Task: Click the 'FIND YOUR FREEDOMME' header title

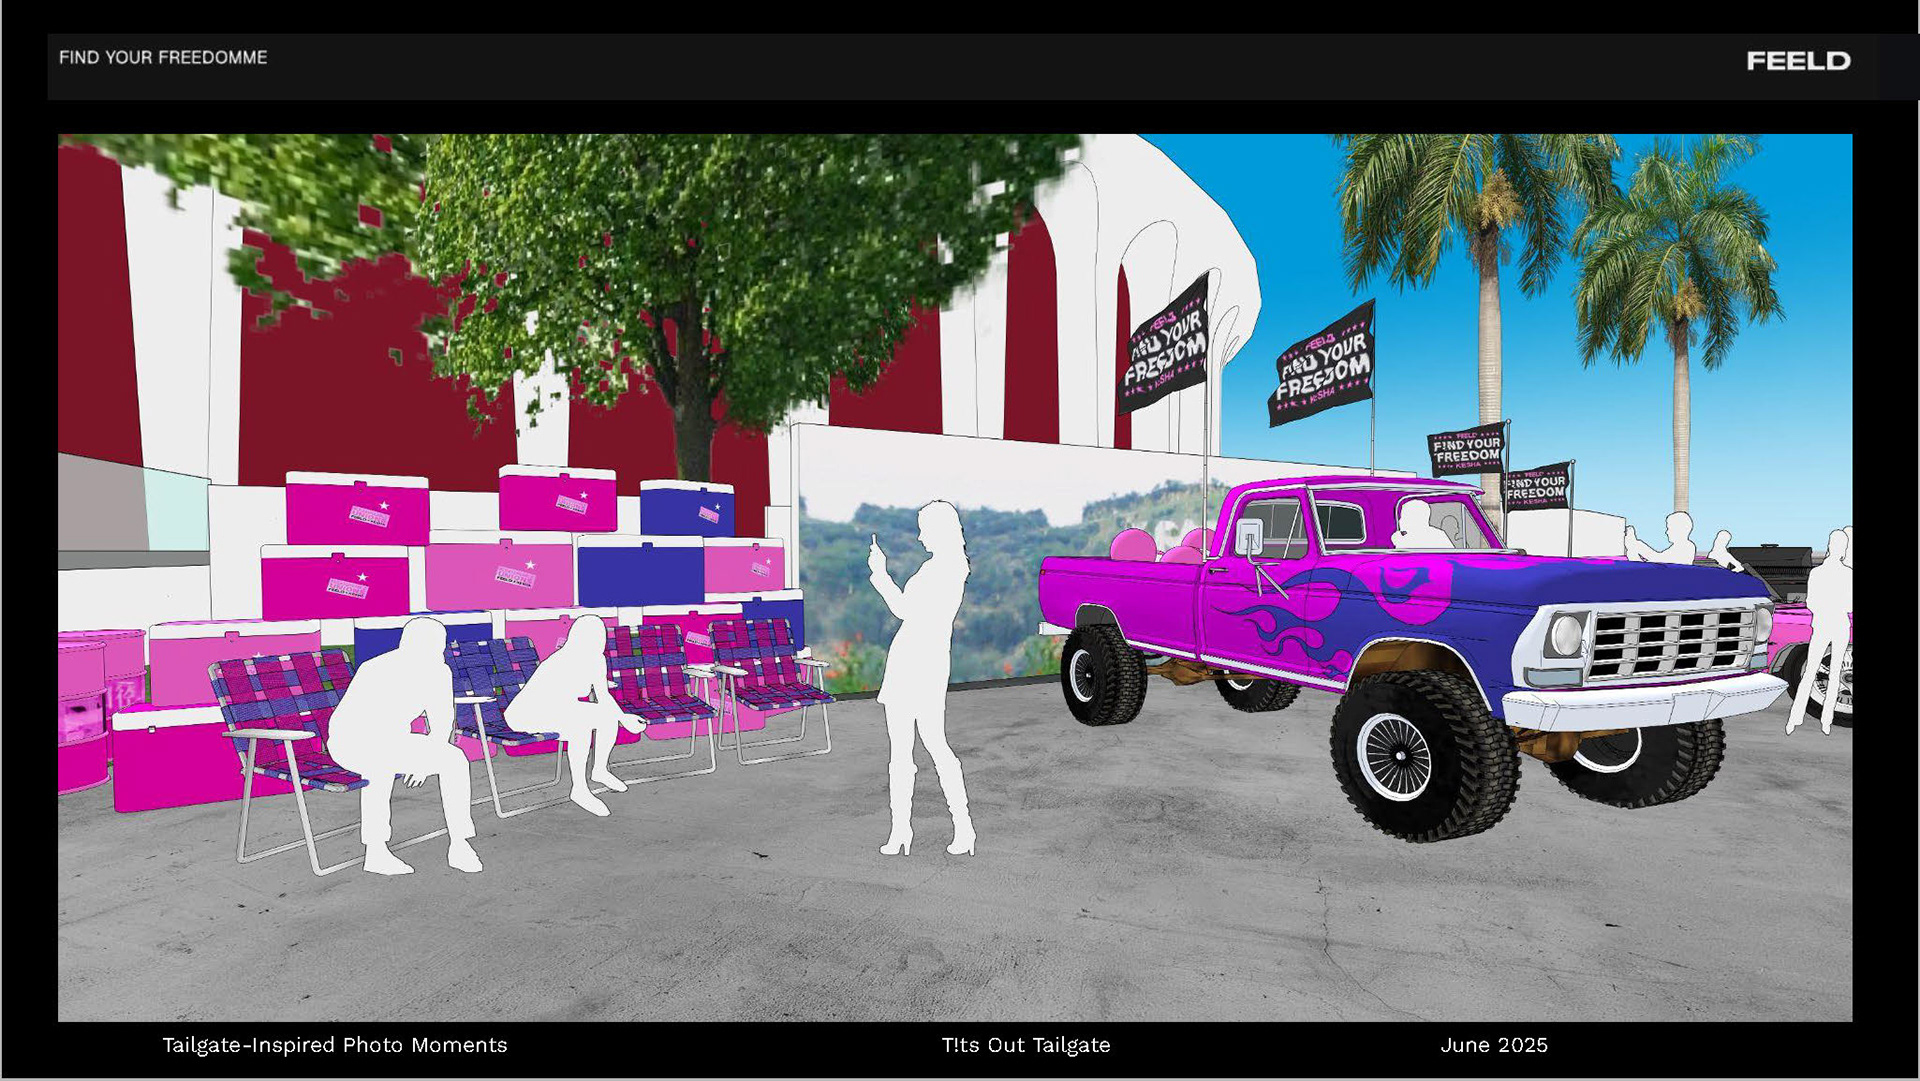Action: tap(163, 58)
